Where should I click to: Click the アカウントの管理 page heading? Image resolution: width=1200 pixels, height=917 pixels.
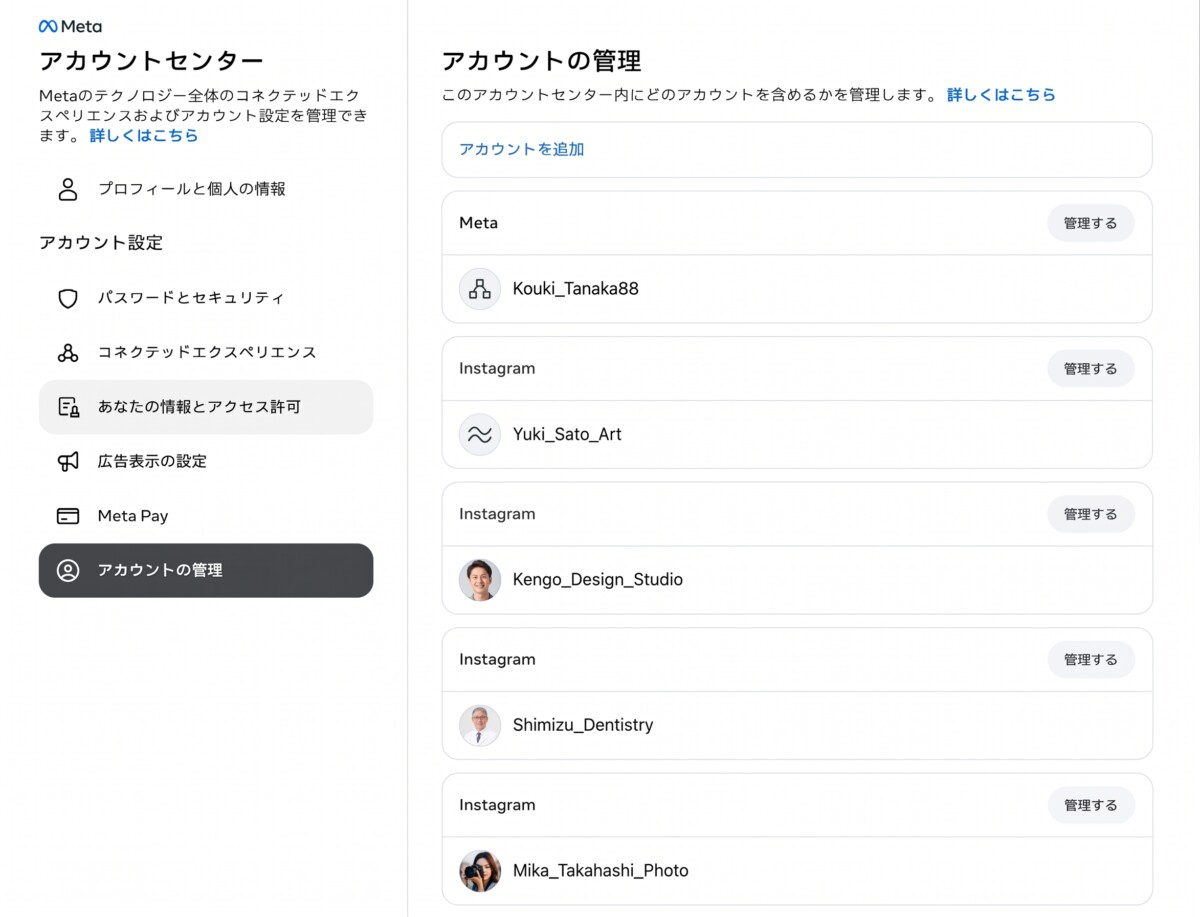pos(541,61)
